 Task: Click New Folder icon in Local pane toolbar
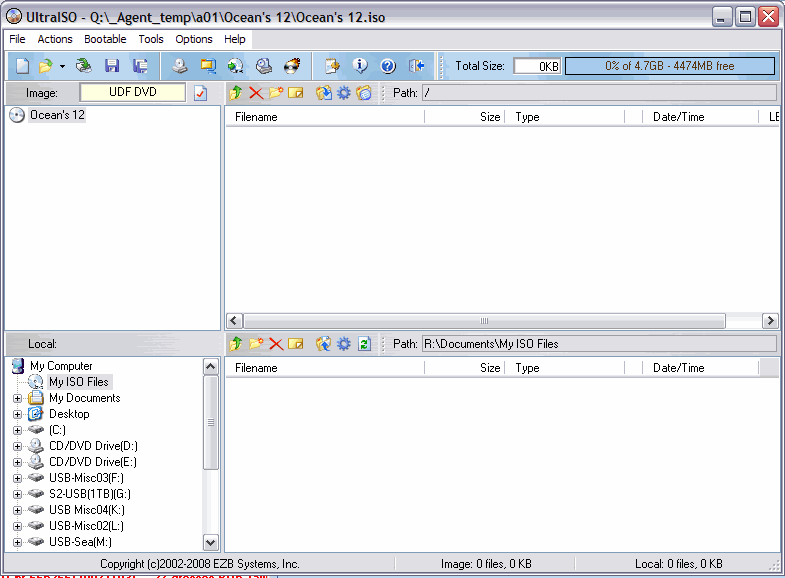[x=256, y=344]
